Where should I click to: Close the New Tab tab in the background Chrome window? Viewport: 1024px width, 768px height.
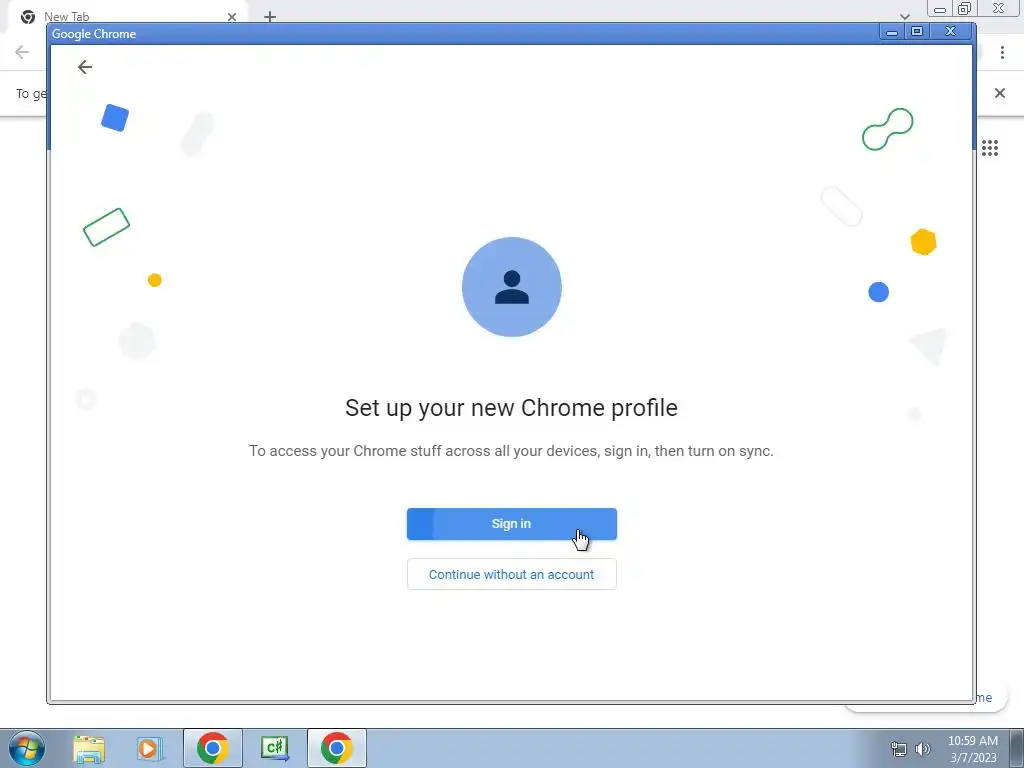tap(232, 17)
